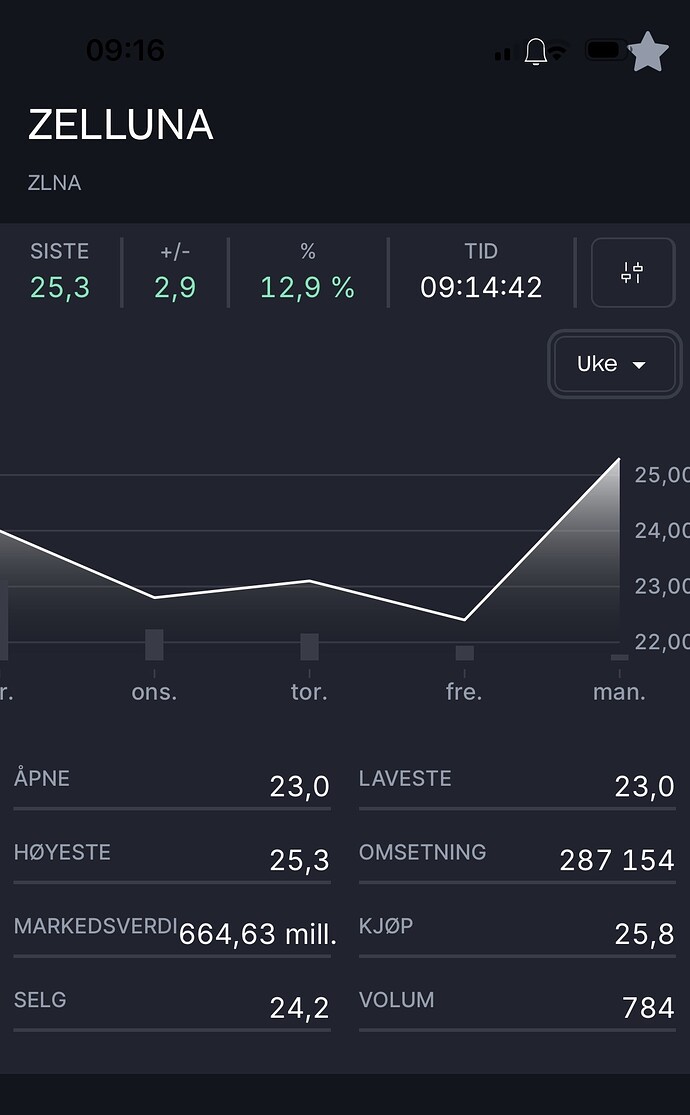This screenshot has height=1115, width=690.
Task: Tap the man. peak on chart
Action: click(619, 459)
